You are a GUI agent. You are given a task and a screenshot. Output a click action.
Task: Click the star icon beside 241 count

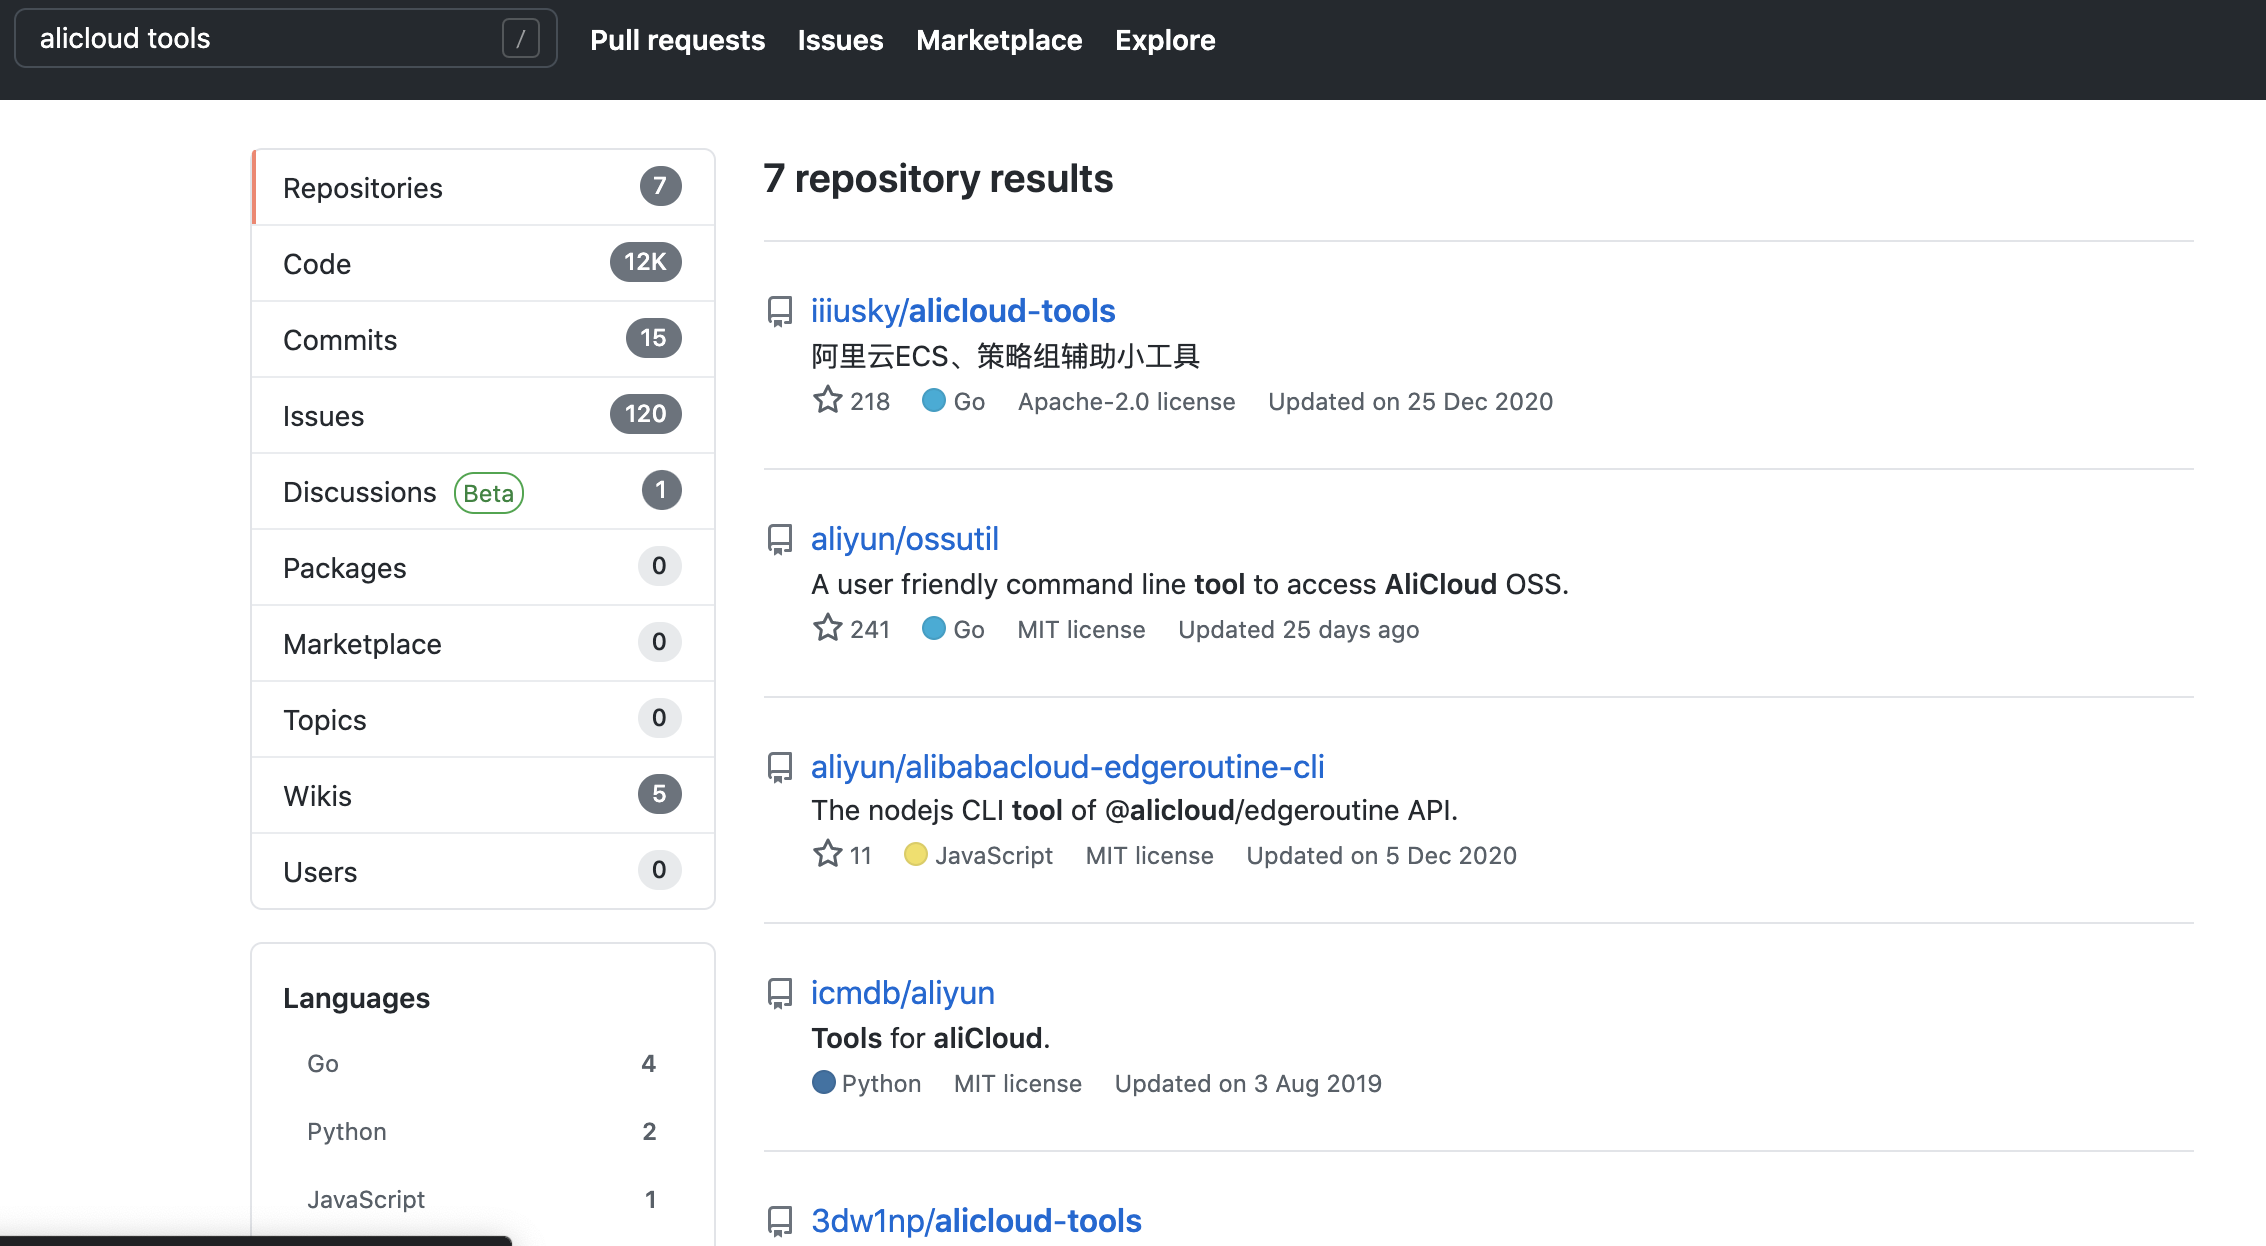coord(827,628)
